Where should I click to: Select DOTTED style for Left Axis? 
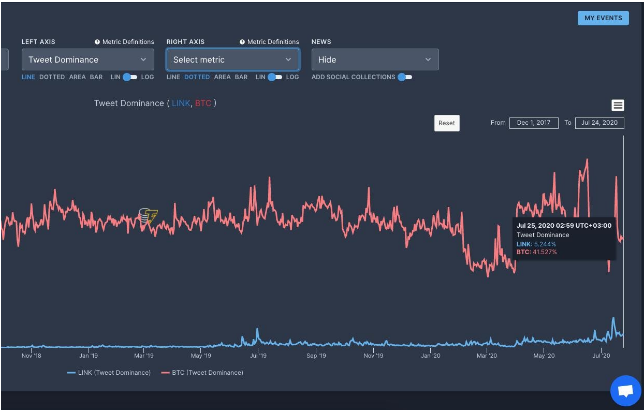[x=52, y=77]
